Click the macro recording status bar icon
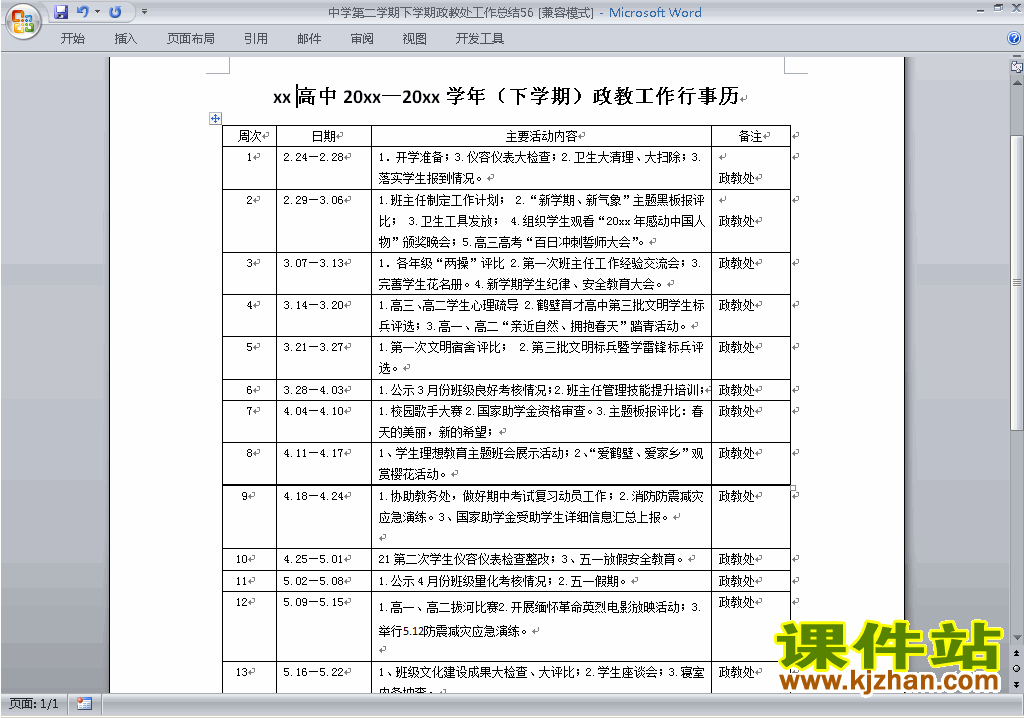This screenshot has width=1024, height=718. point(84,704)
